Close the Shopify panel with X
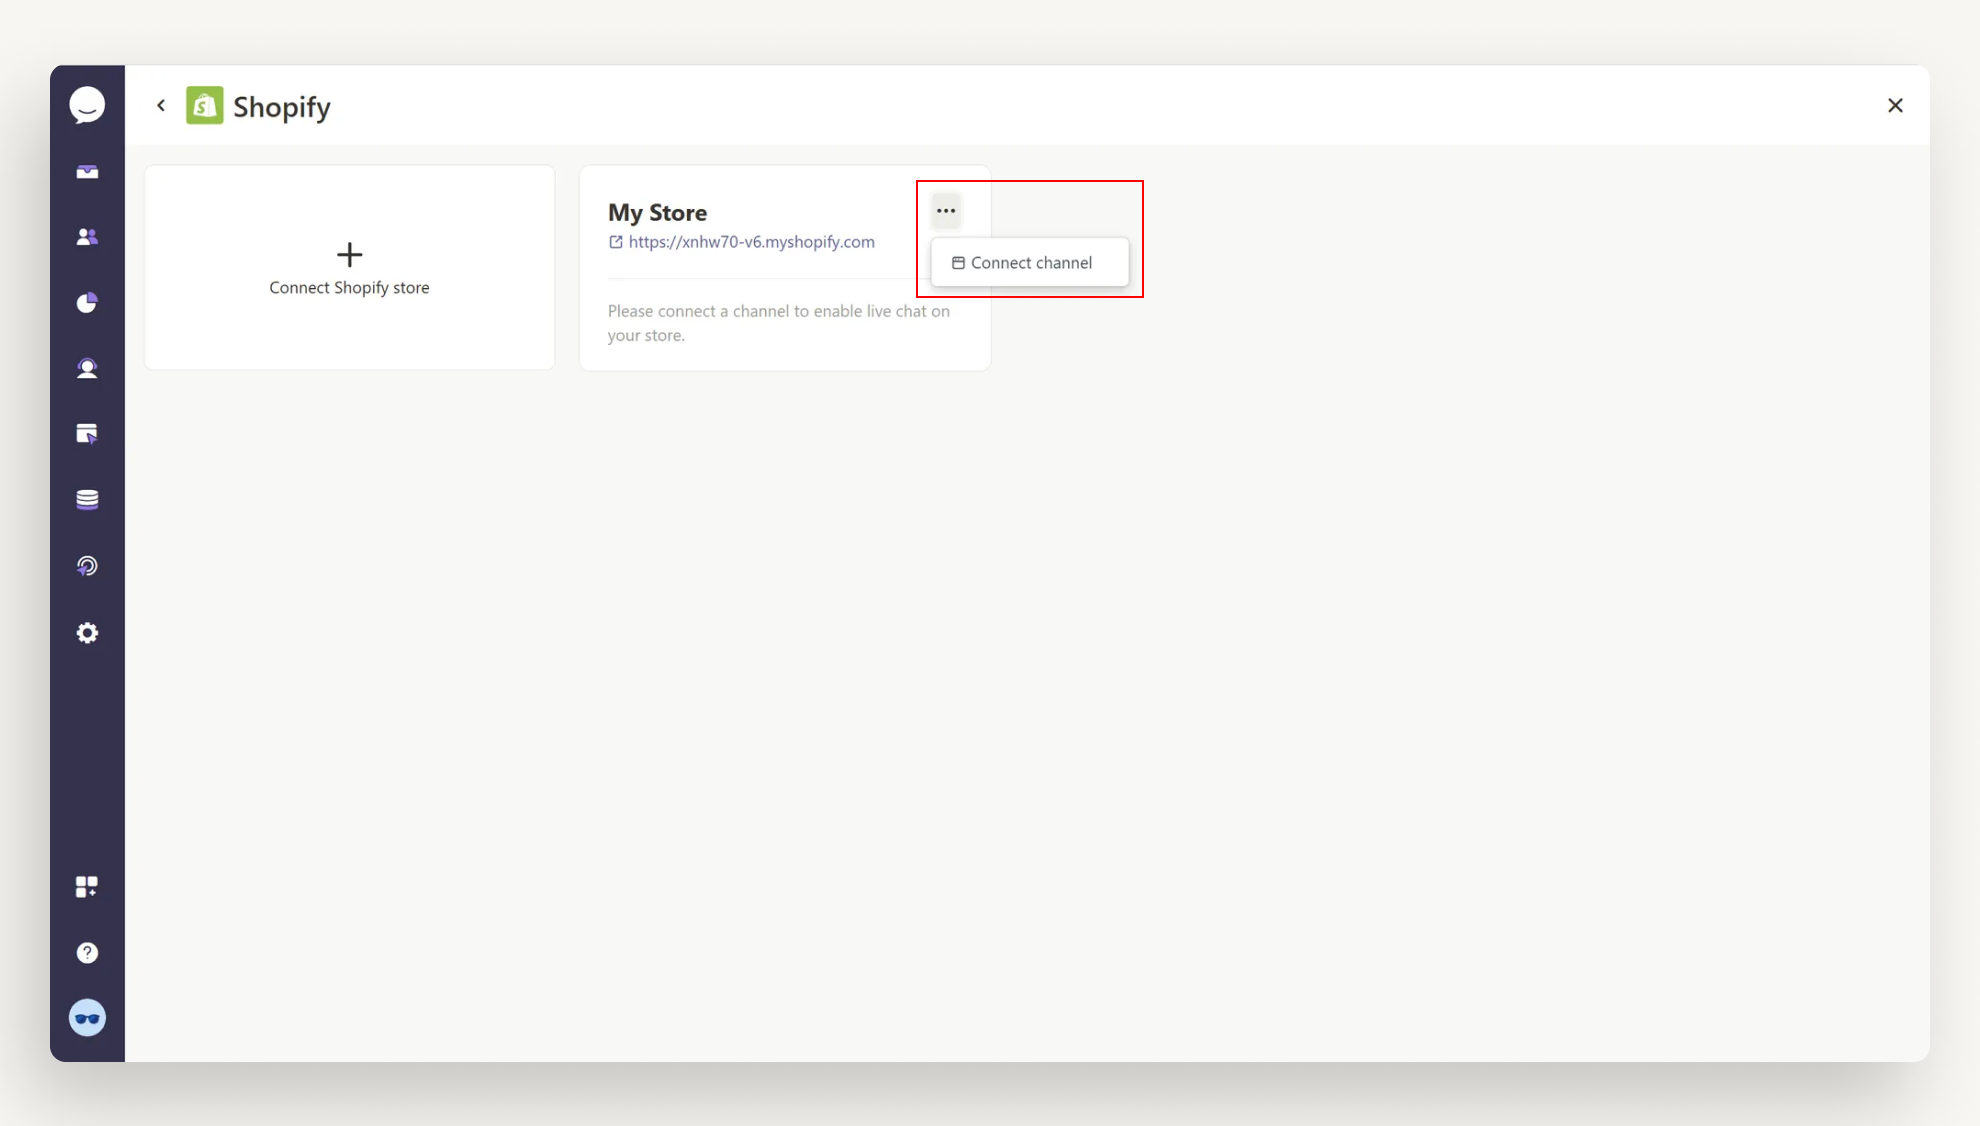1980x1126 pixels. tap(1895, 105)
